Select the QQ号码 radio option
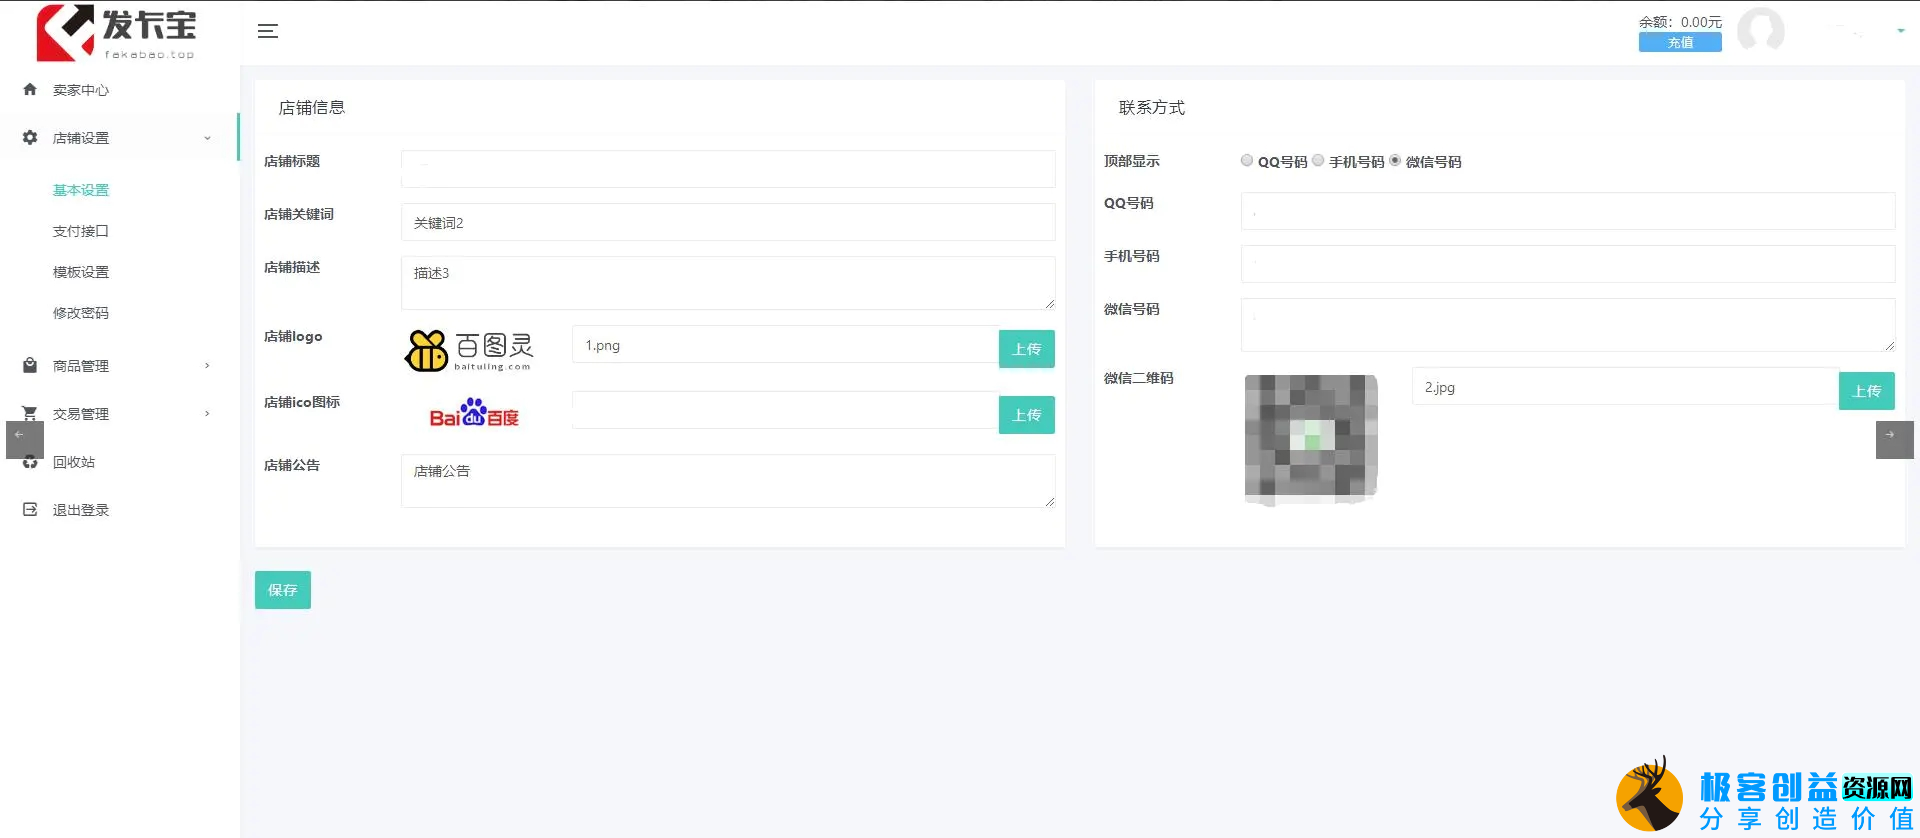1920x838 pixels. [1247, 161]
